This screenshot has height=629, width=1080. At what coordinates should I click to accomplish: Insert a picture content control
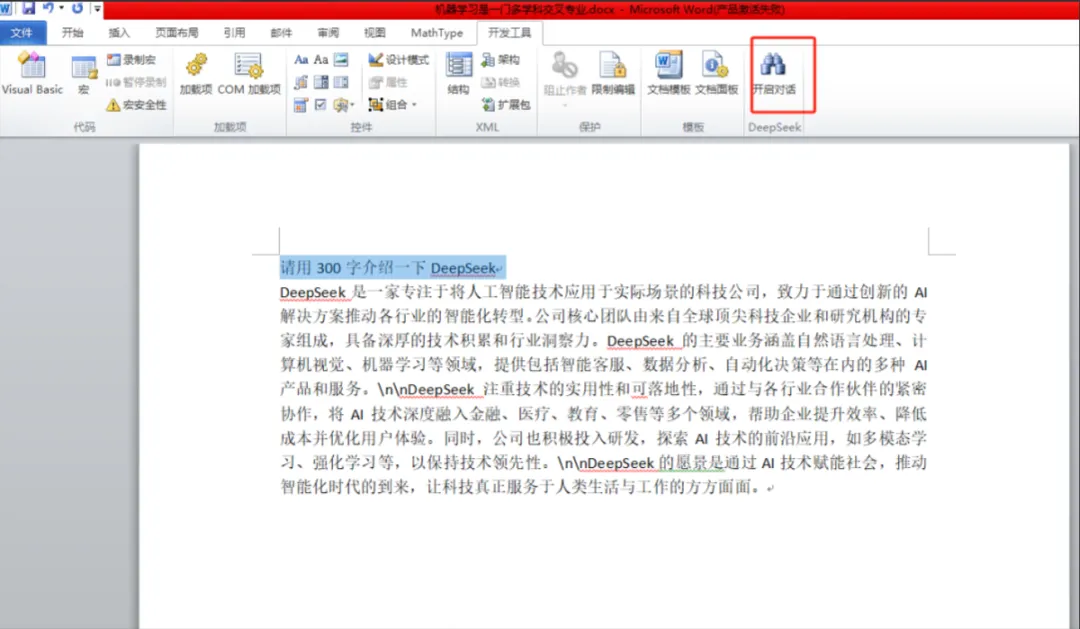pos(341,60)
